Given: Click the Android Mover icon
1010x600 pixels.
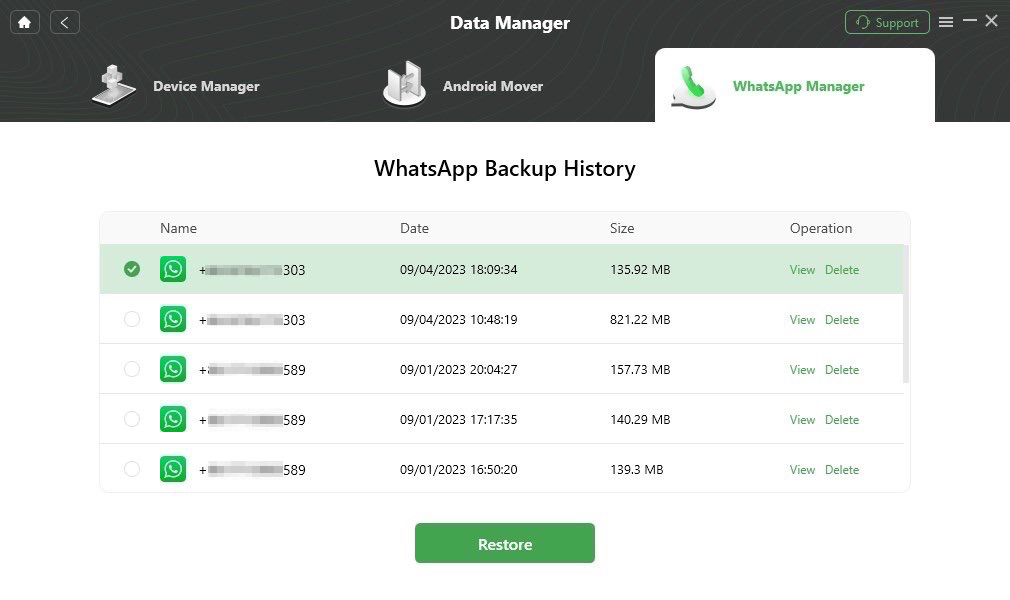Looking at the screenshot, I should point(405,84).
